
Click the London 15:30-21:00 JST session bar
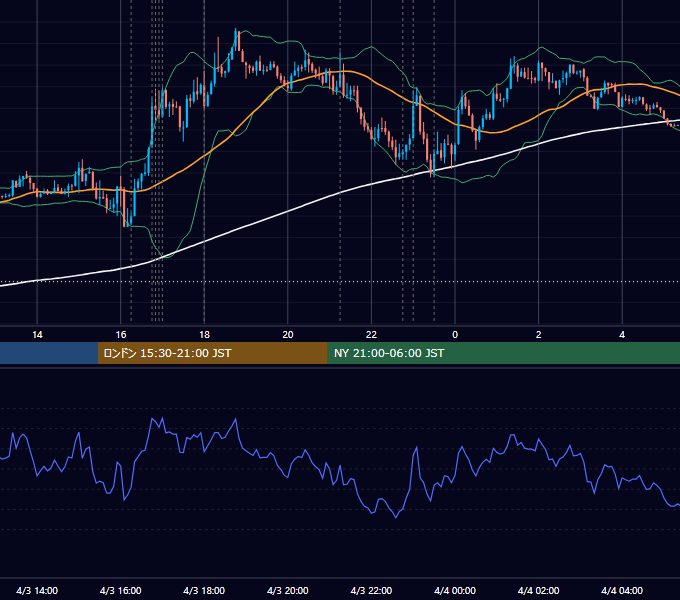(212, 353)
